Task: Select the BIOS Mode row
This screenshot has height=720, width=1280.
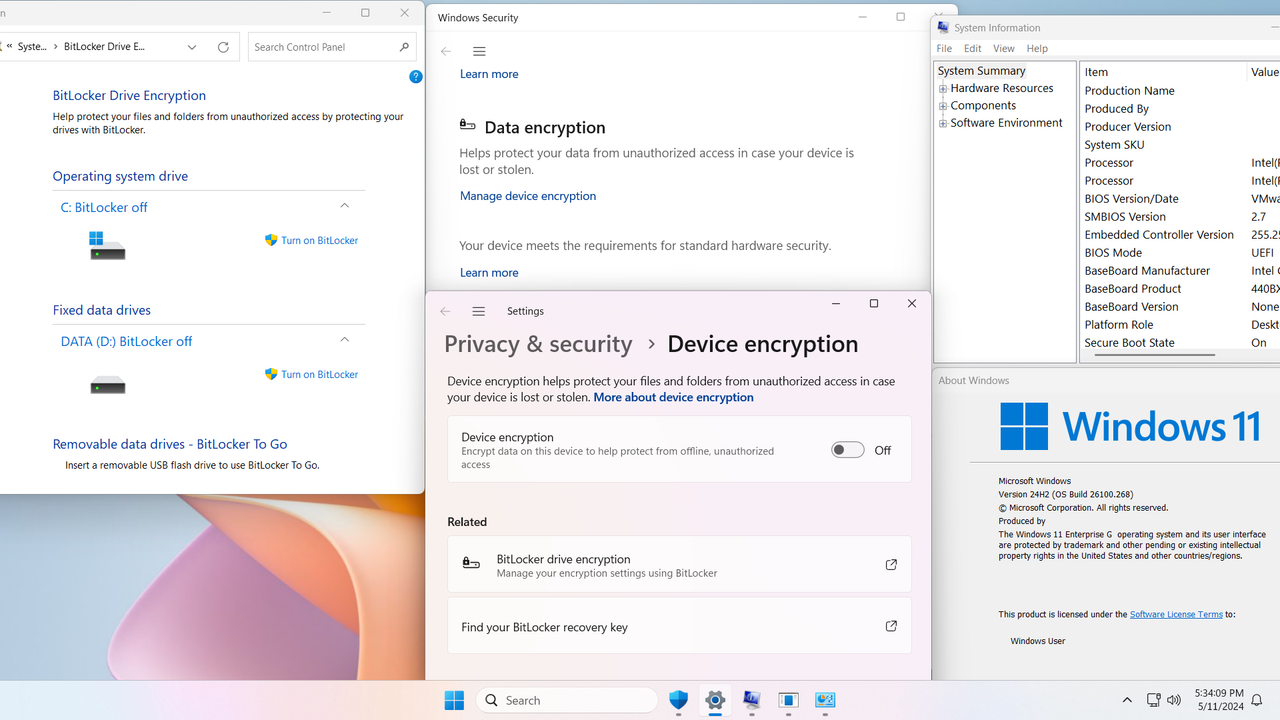Action: 1180,253
